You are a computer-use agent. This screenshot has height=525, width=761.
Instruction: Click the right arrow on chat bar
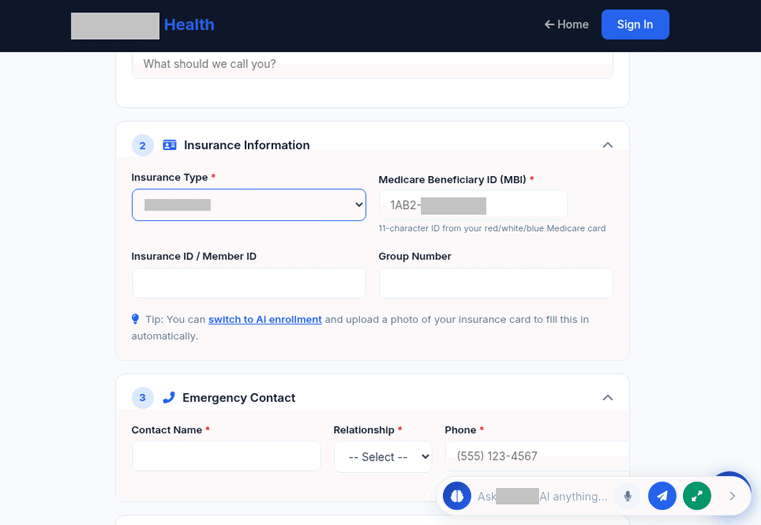coord(732,496)
